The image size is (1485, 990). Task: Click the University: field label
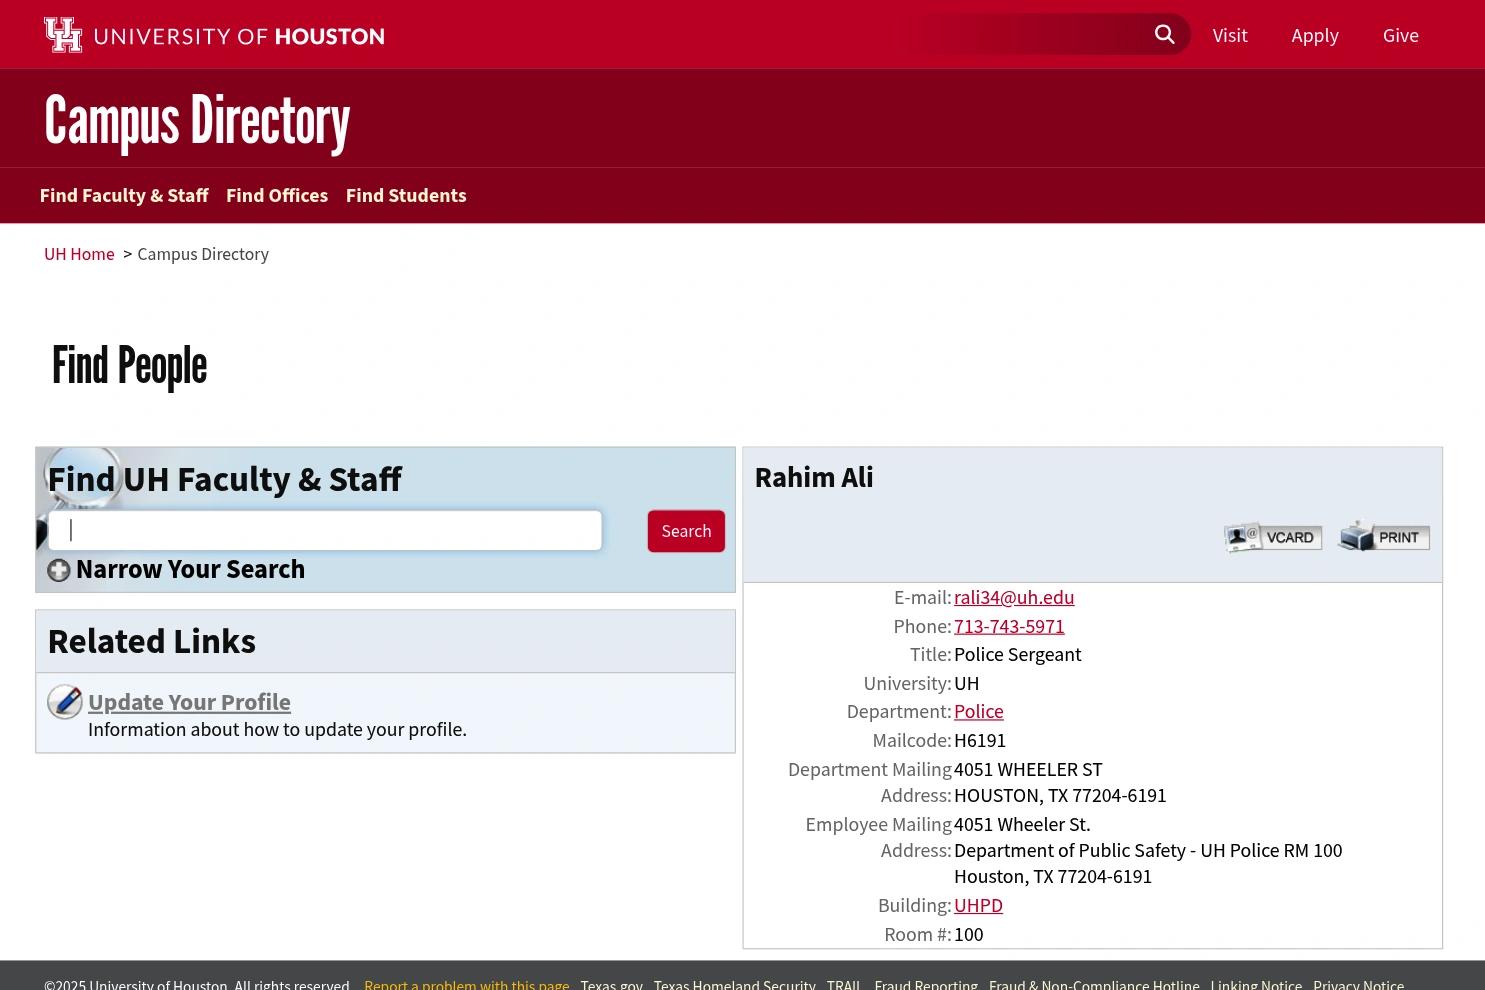coord(907,683)
